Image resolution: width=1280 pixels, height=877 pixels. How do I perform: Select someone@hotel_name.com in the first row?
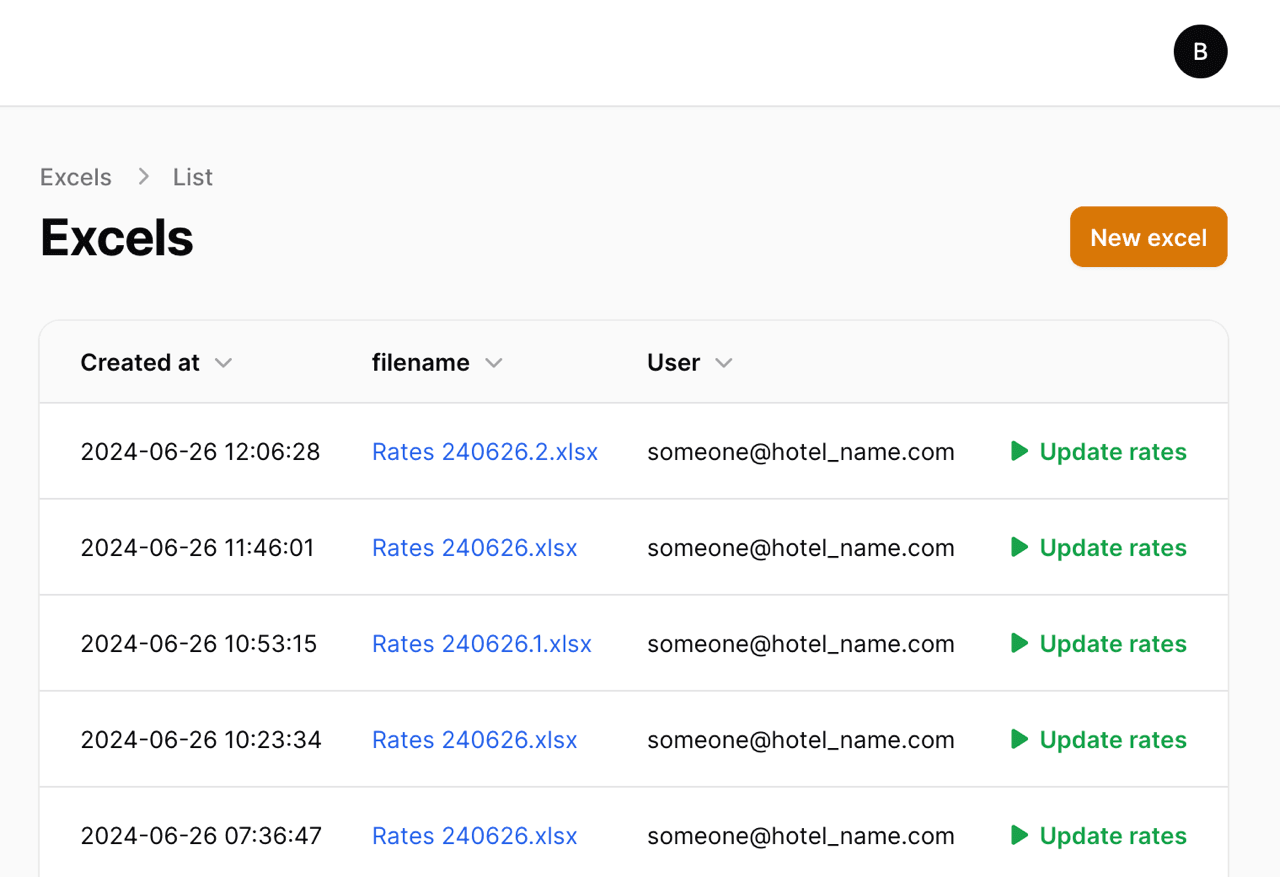(x=800, y=452)
